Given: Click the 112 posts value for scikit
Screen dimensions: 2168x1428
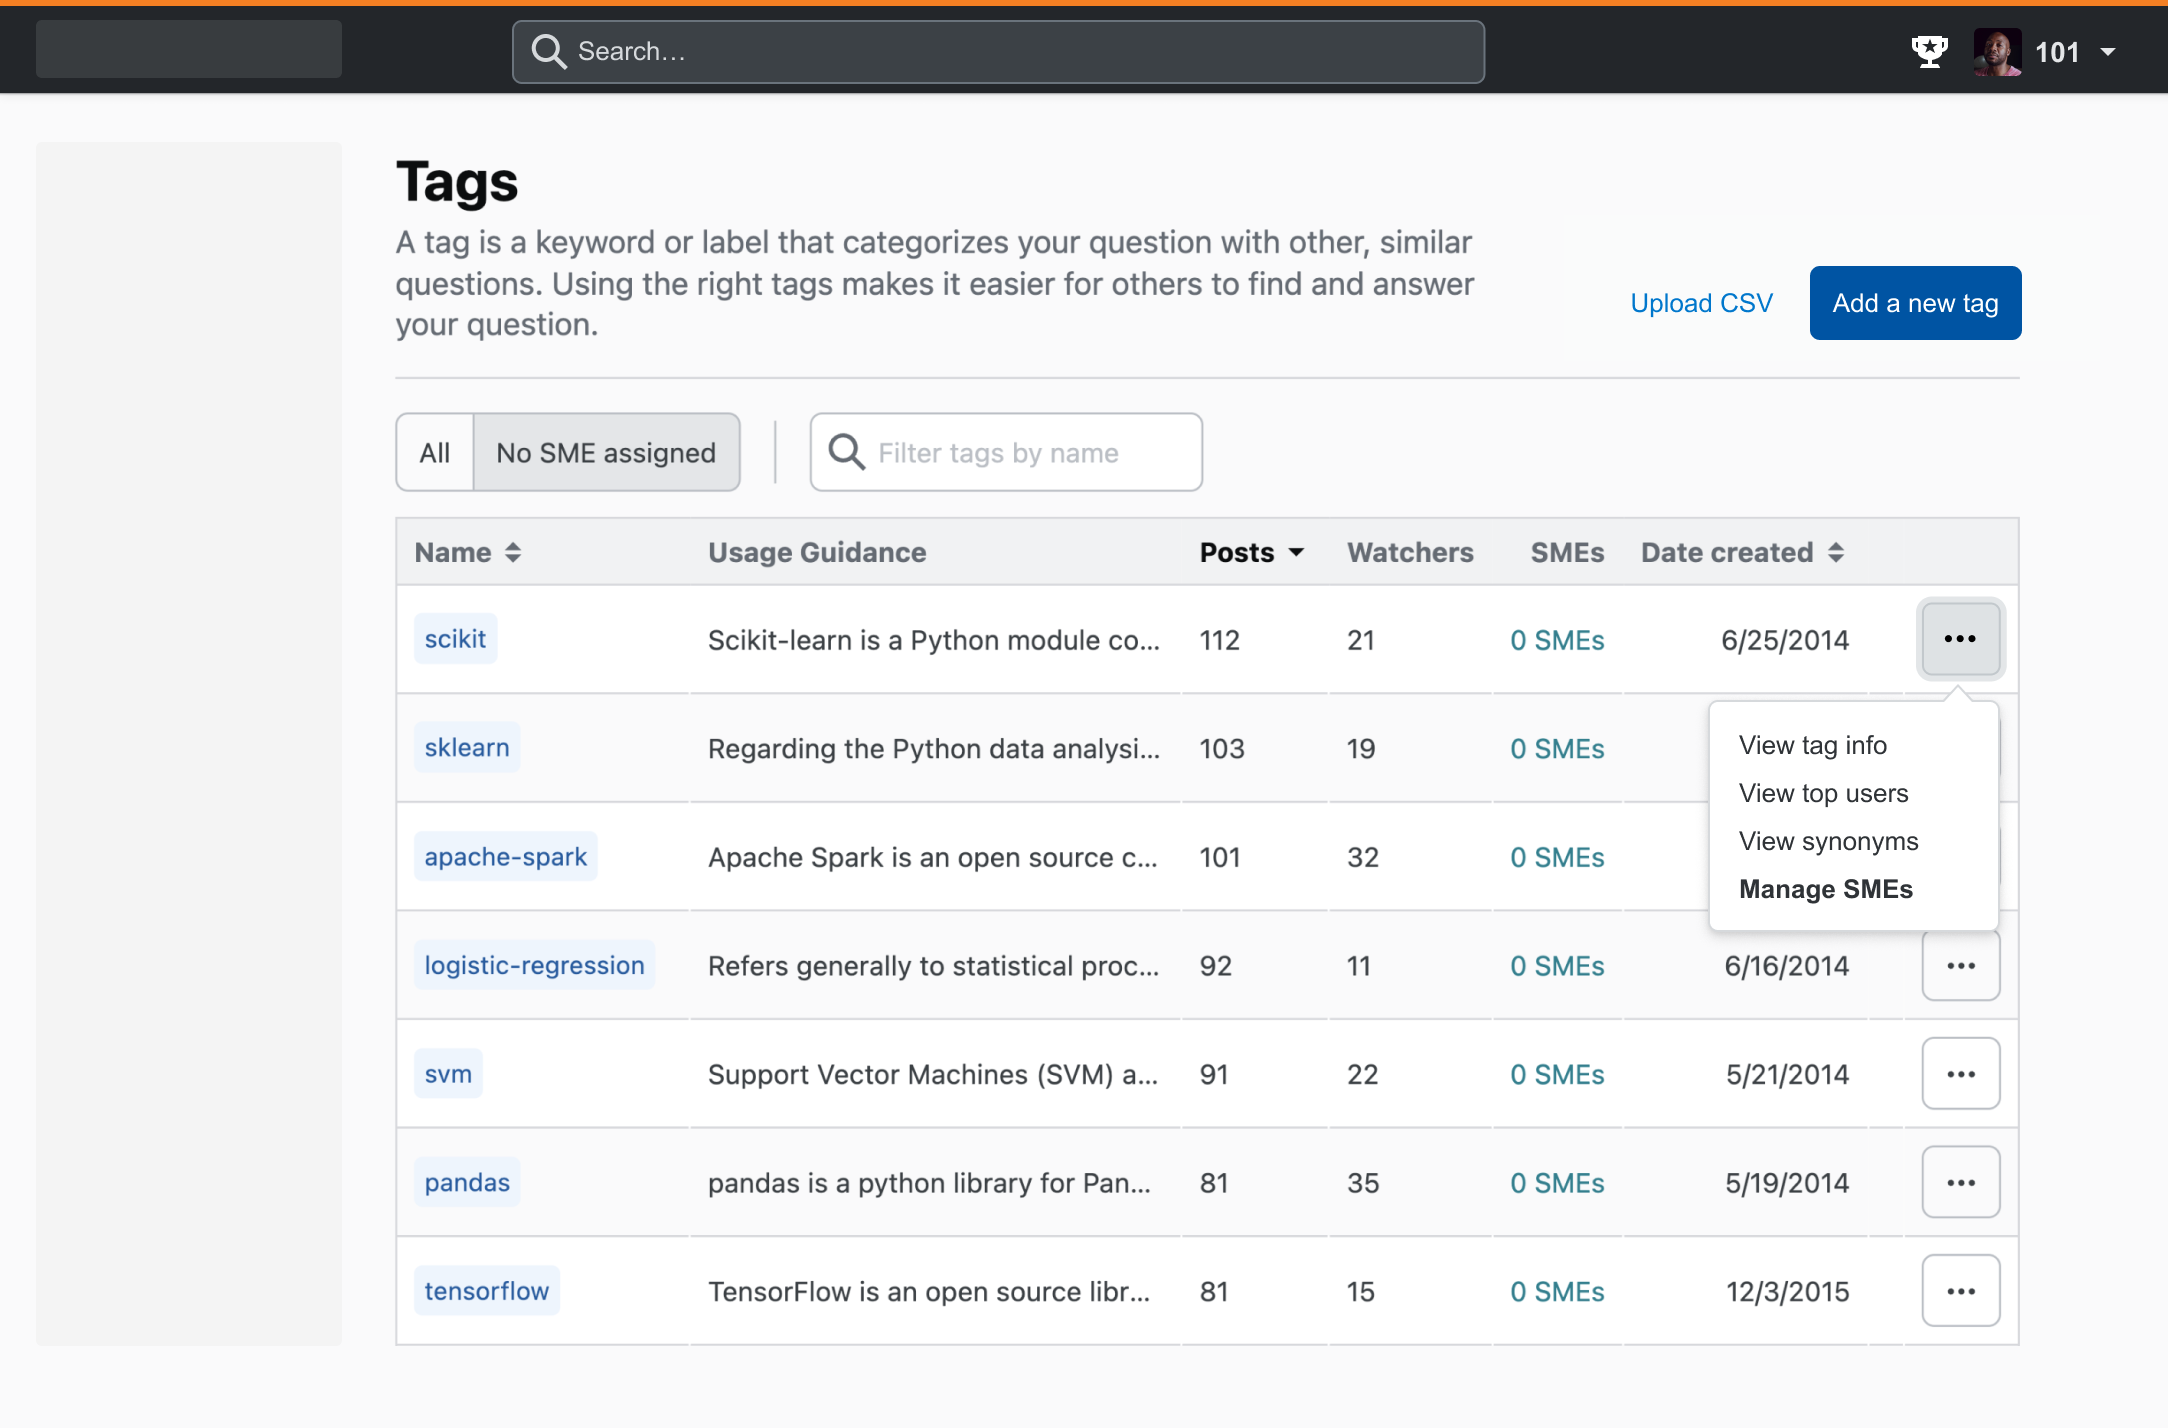Looking at the screenshot, I should pos(1220,640).
